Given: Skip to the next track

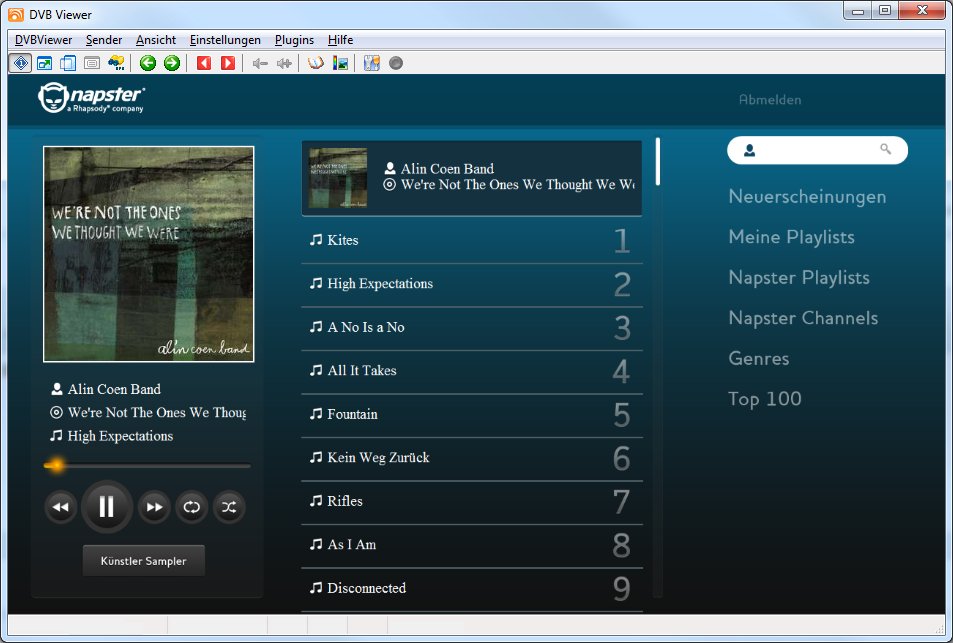Looking at the screenshot, I should [154, 507].
